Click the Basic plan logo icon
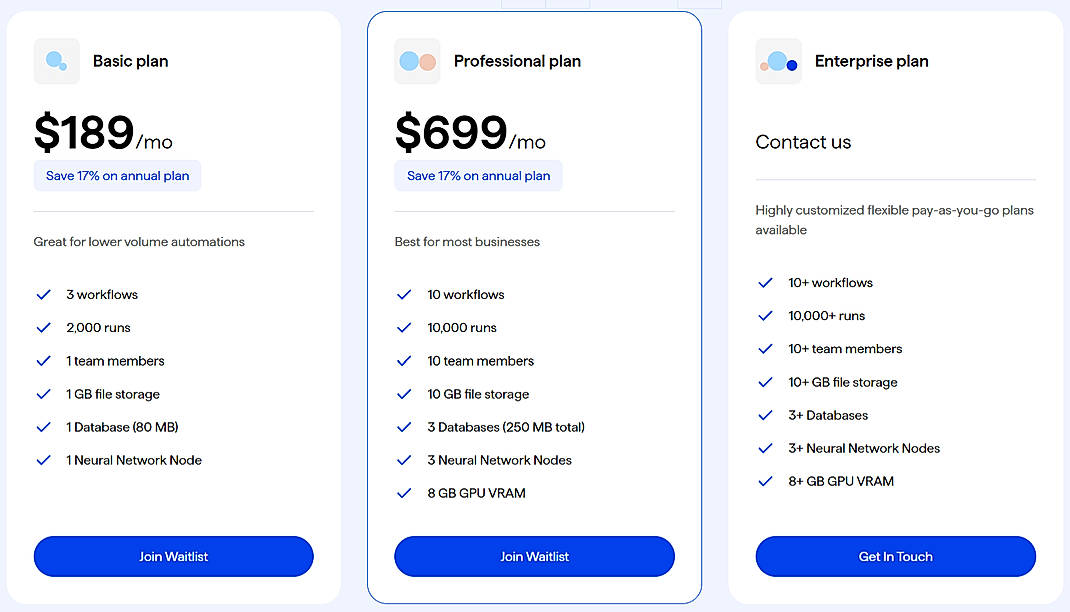This screenshot has width=1070, height=612. coord(57,61)
